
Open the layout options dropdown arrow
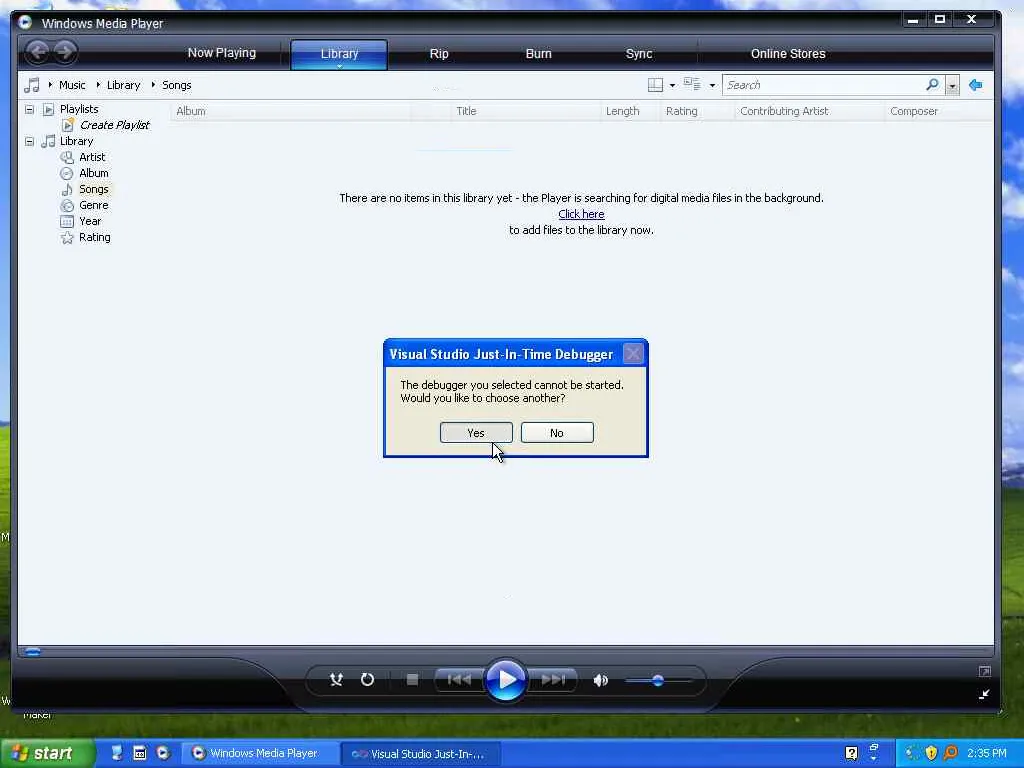coord(673,86)
